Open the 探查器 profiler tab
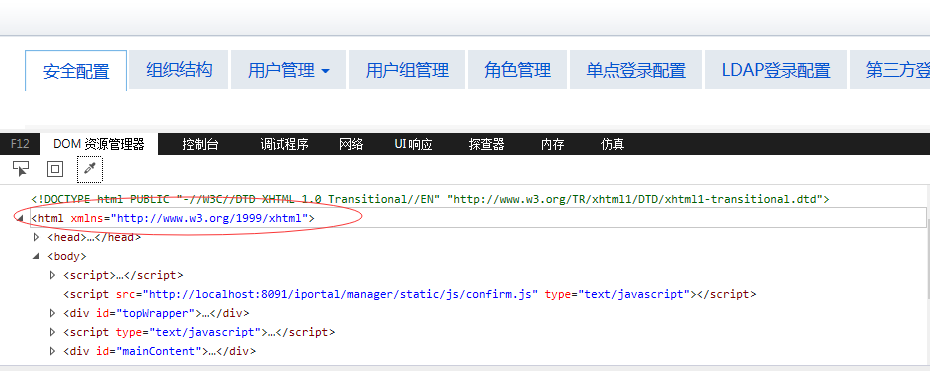This screenshot has height=371, width=930. 486,144
